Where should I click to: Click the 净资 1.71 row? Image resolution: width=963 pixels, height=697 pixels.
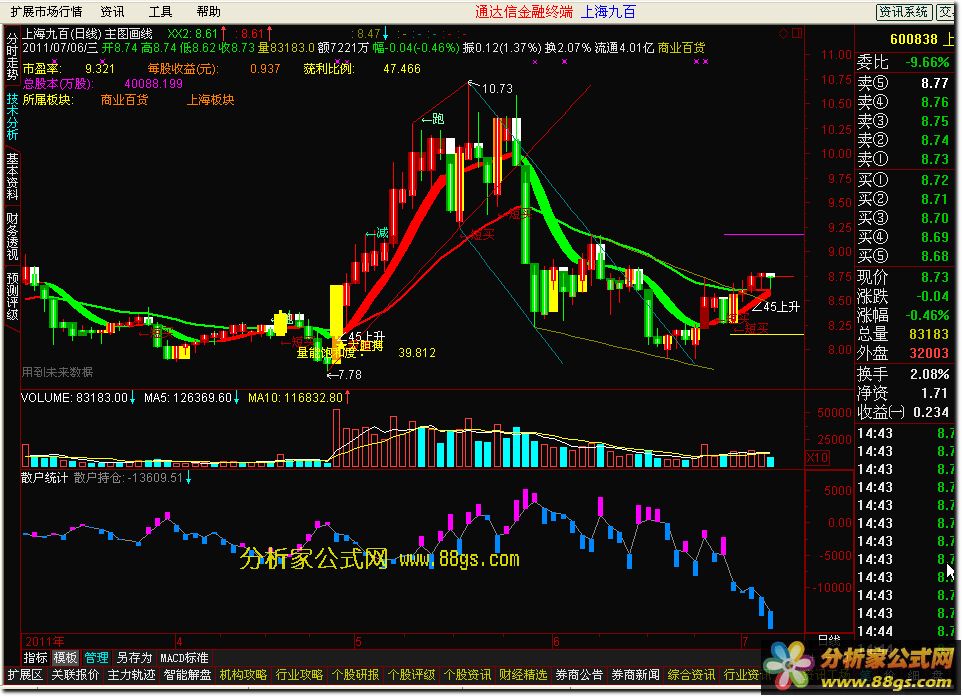(x=903, y=393)
